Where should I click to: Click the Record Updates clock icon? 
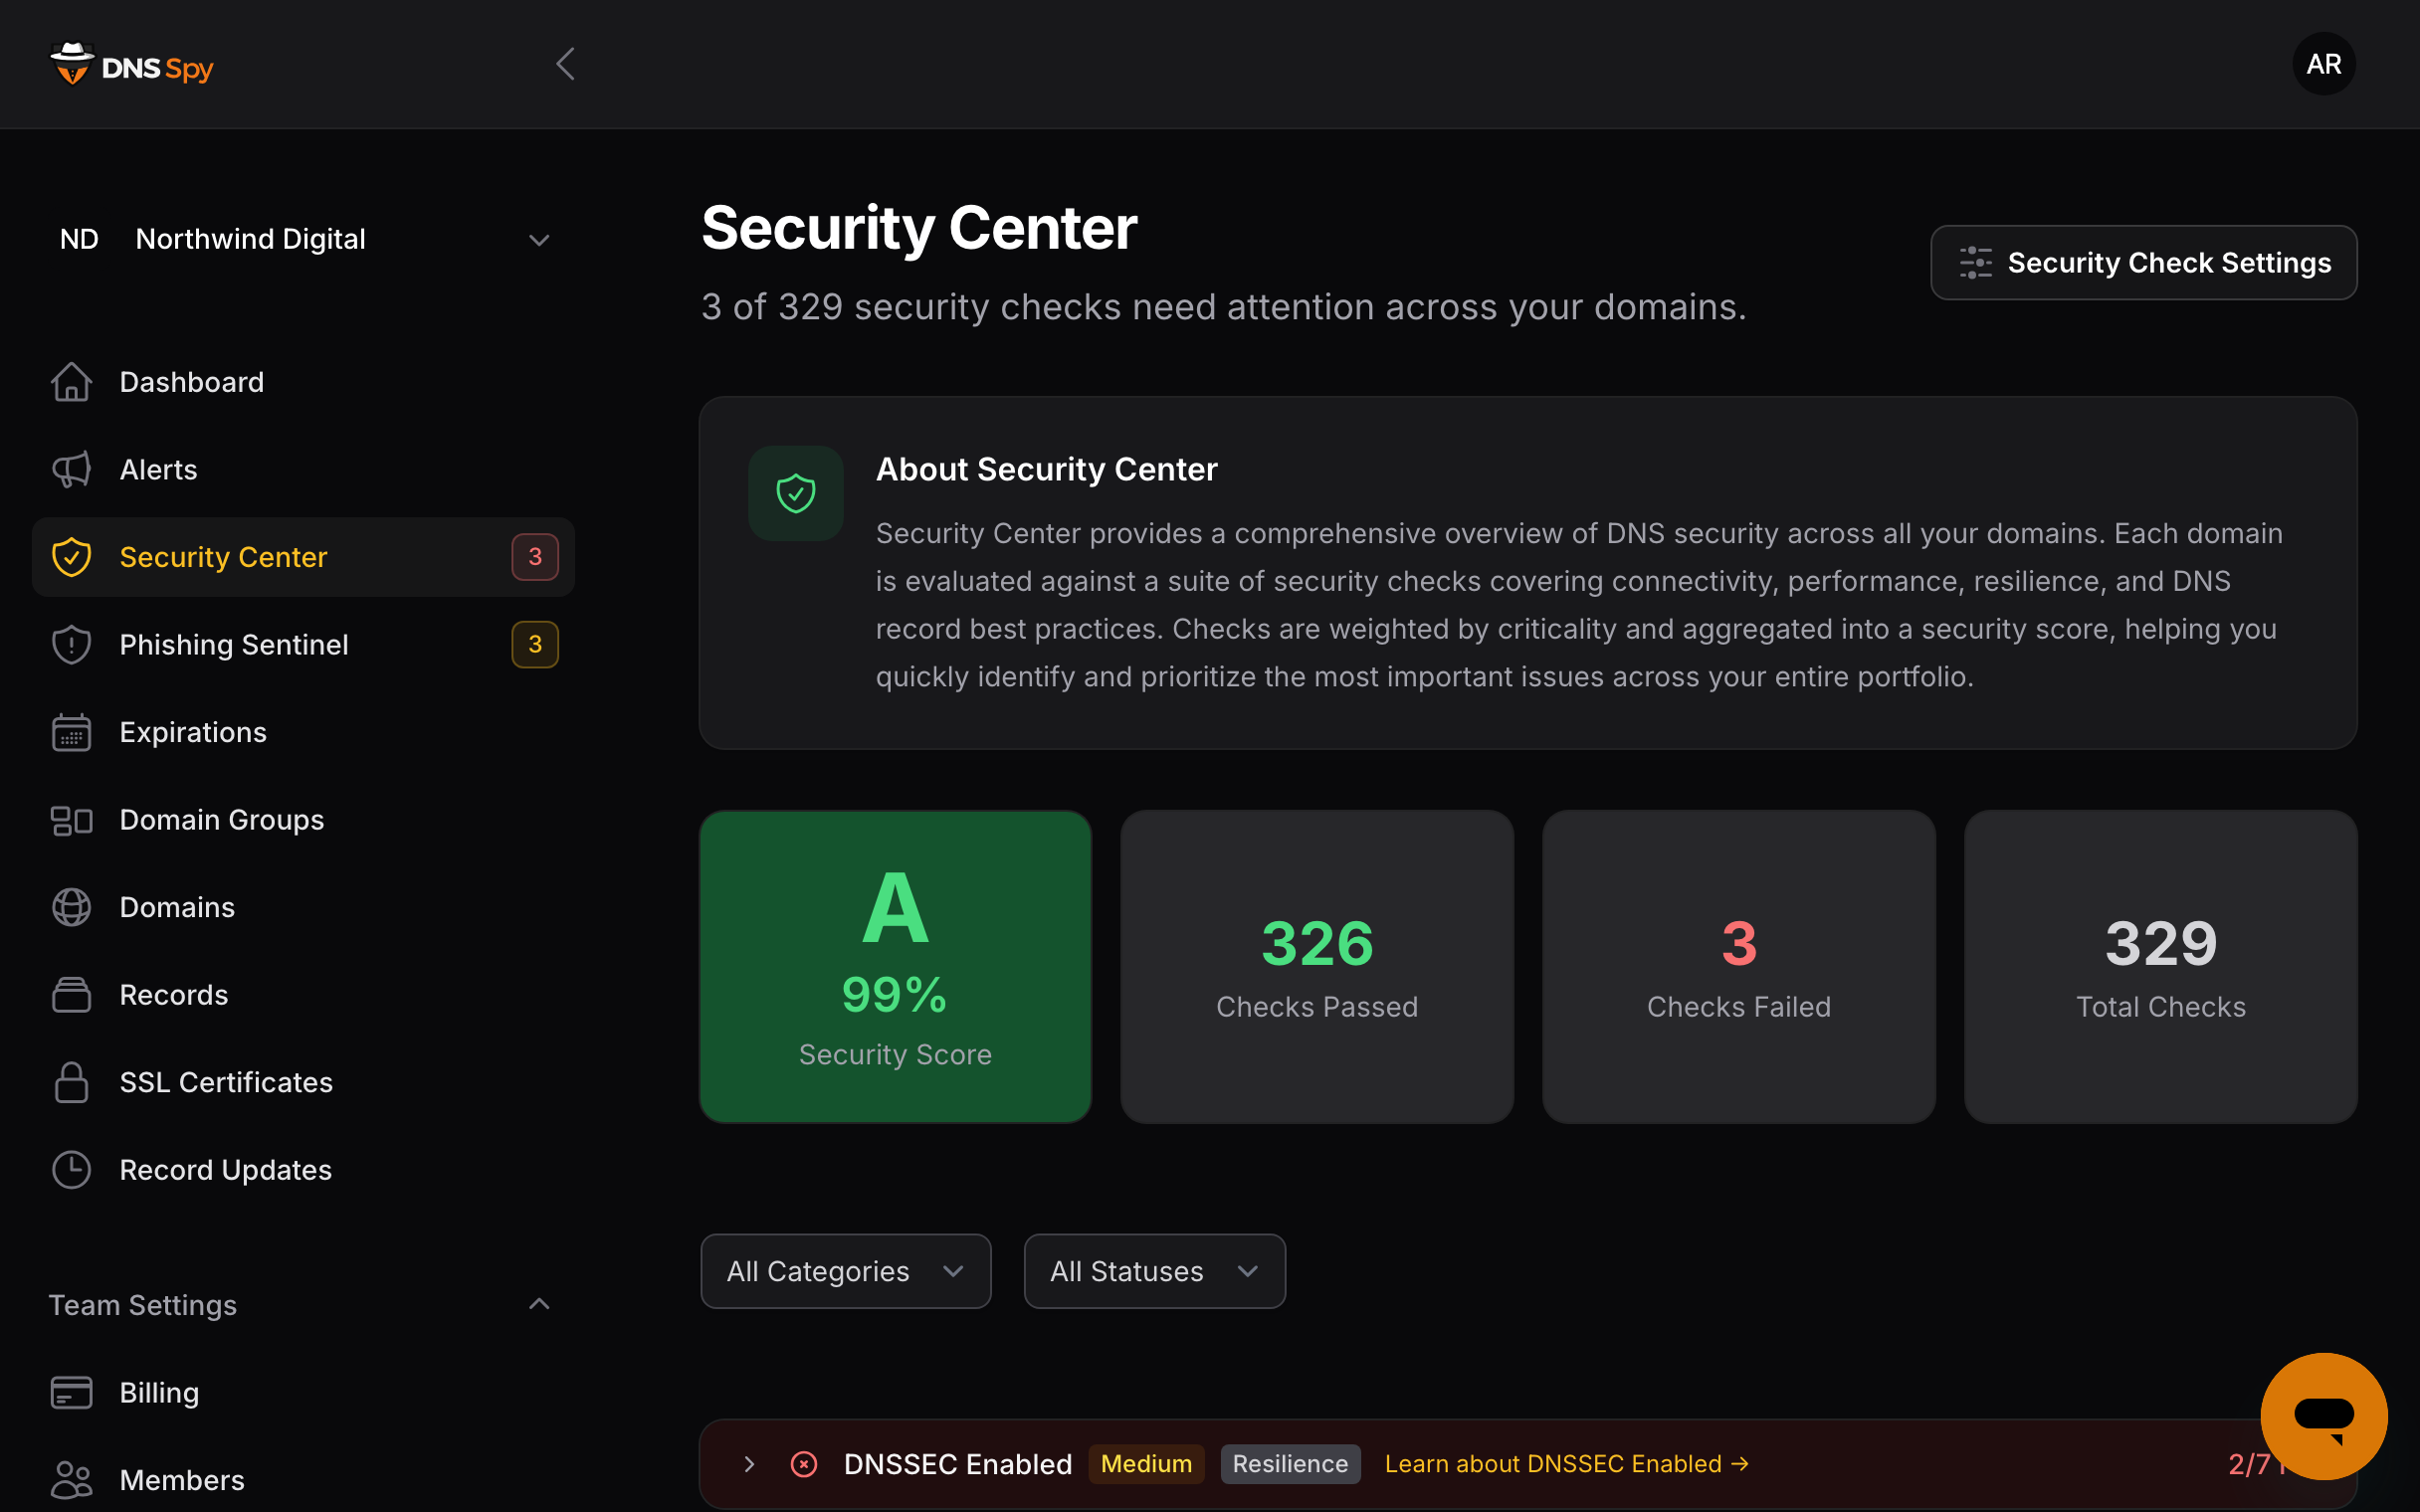[71, 1170]
